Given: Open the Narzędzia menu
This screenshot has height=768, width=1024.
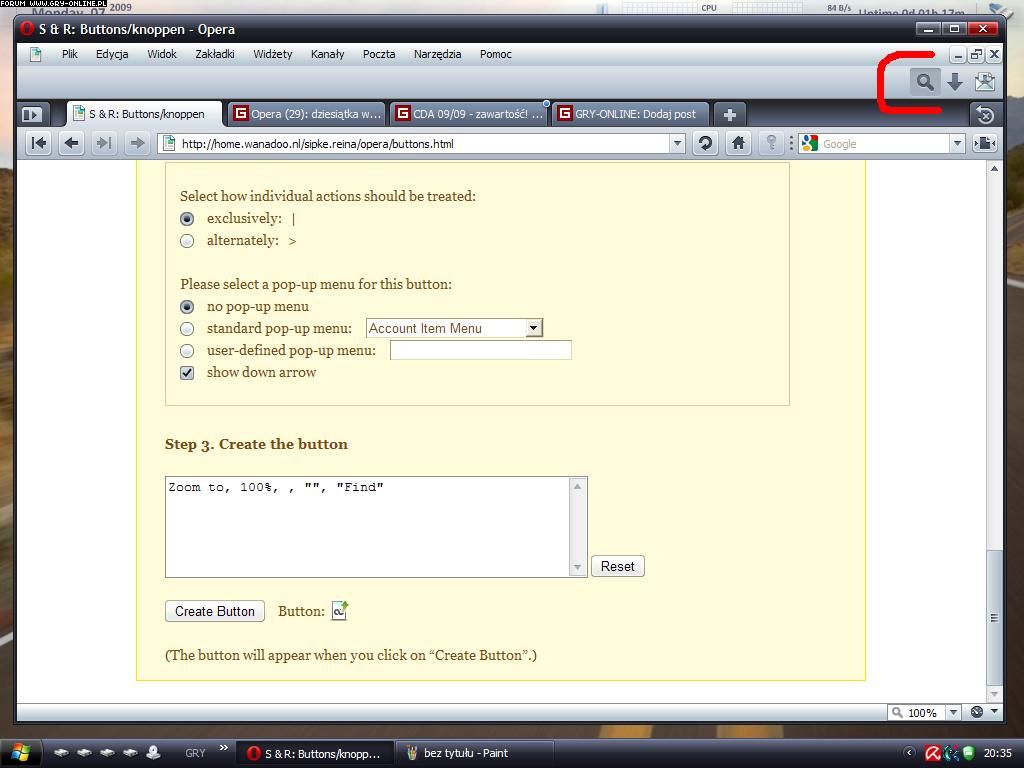Looking at the screenshot, I should point(438,54).
